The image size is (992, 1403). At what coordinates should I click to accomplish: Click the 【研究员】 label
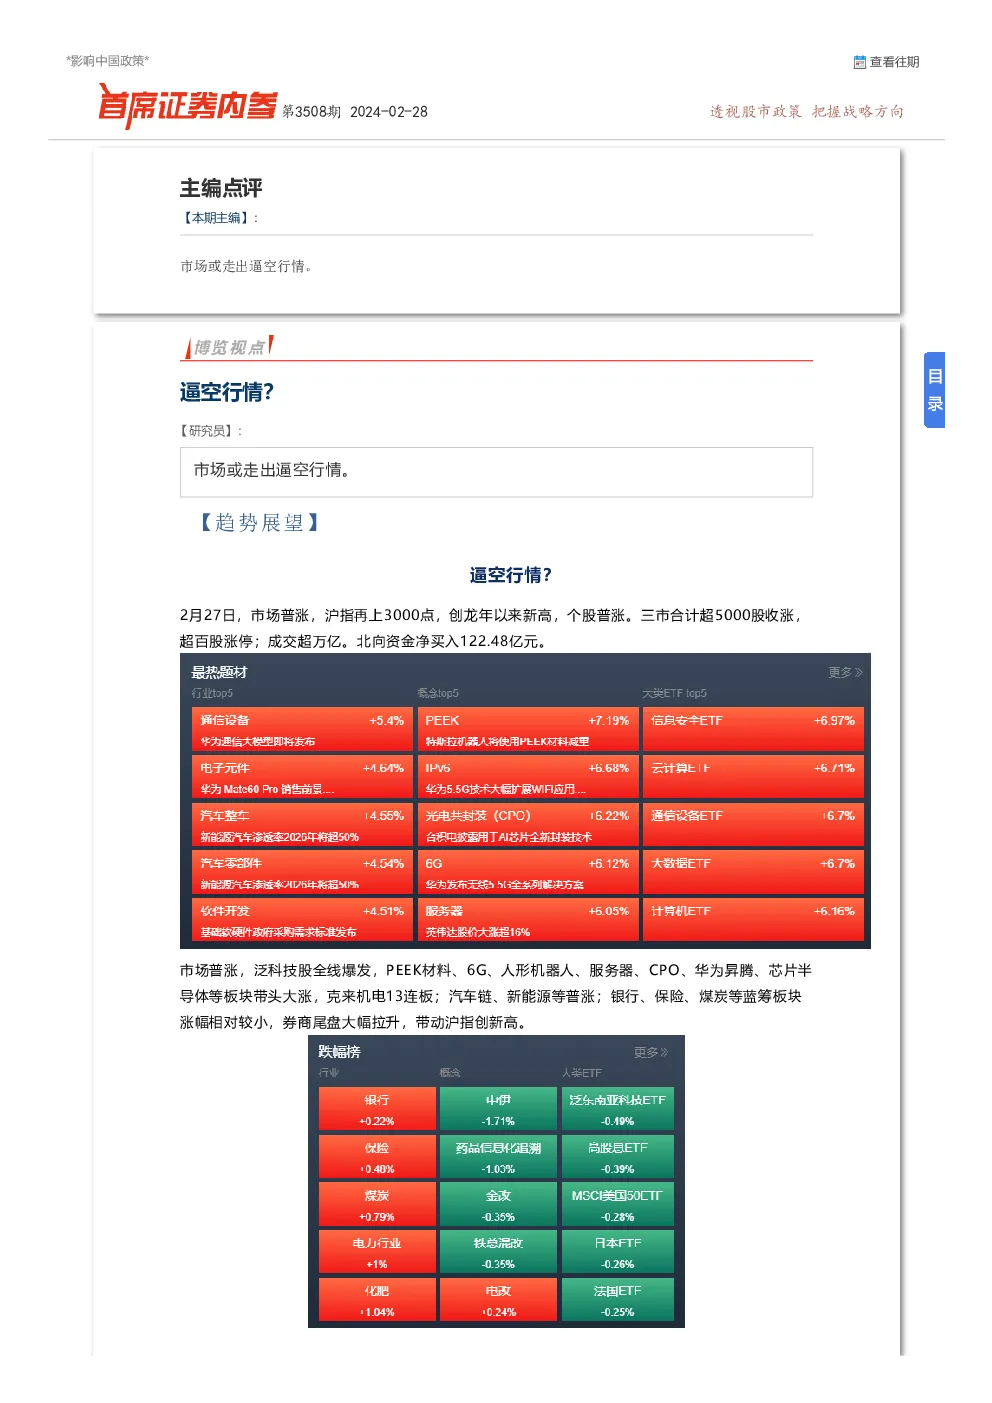coord(212,431)
